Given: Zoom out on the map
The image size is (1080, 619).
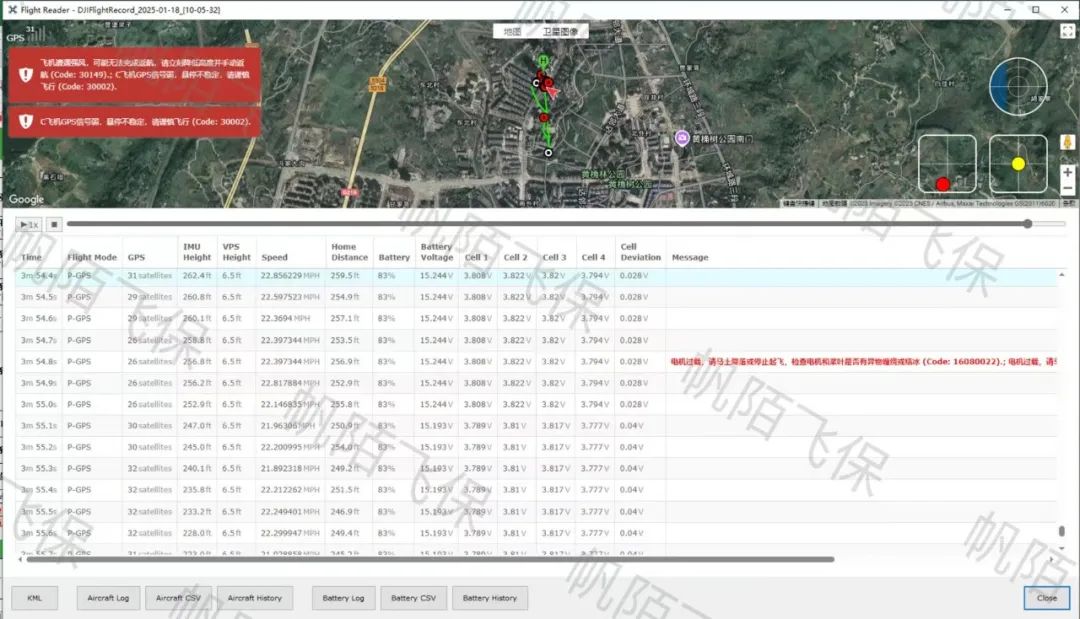Looking at the screenshot, I should (1067, 189).
